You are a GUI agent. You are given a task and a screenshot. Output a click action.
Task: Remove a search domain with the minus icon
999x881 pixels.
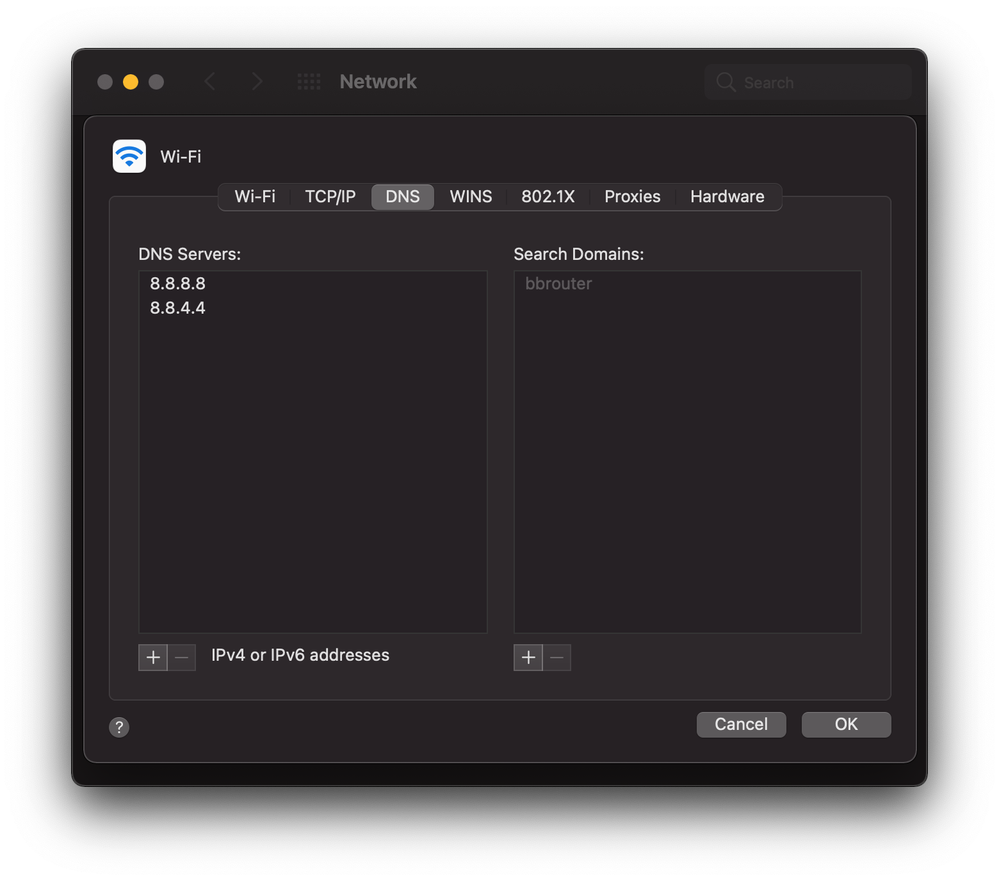[556, 657]
